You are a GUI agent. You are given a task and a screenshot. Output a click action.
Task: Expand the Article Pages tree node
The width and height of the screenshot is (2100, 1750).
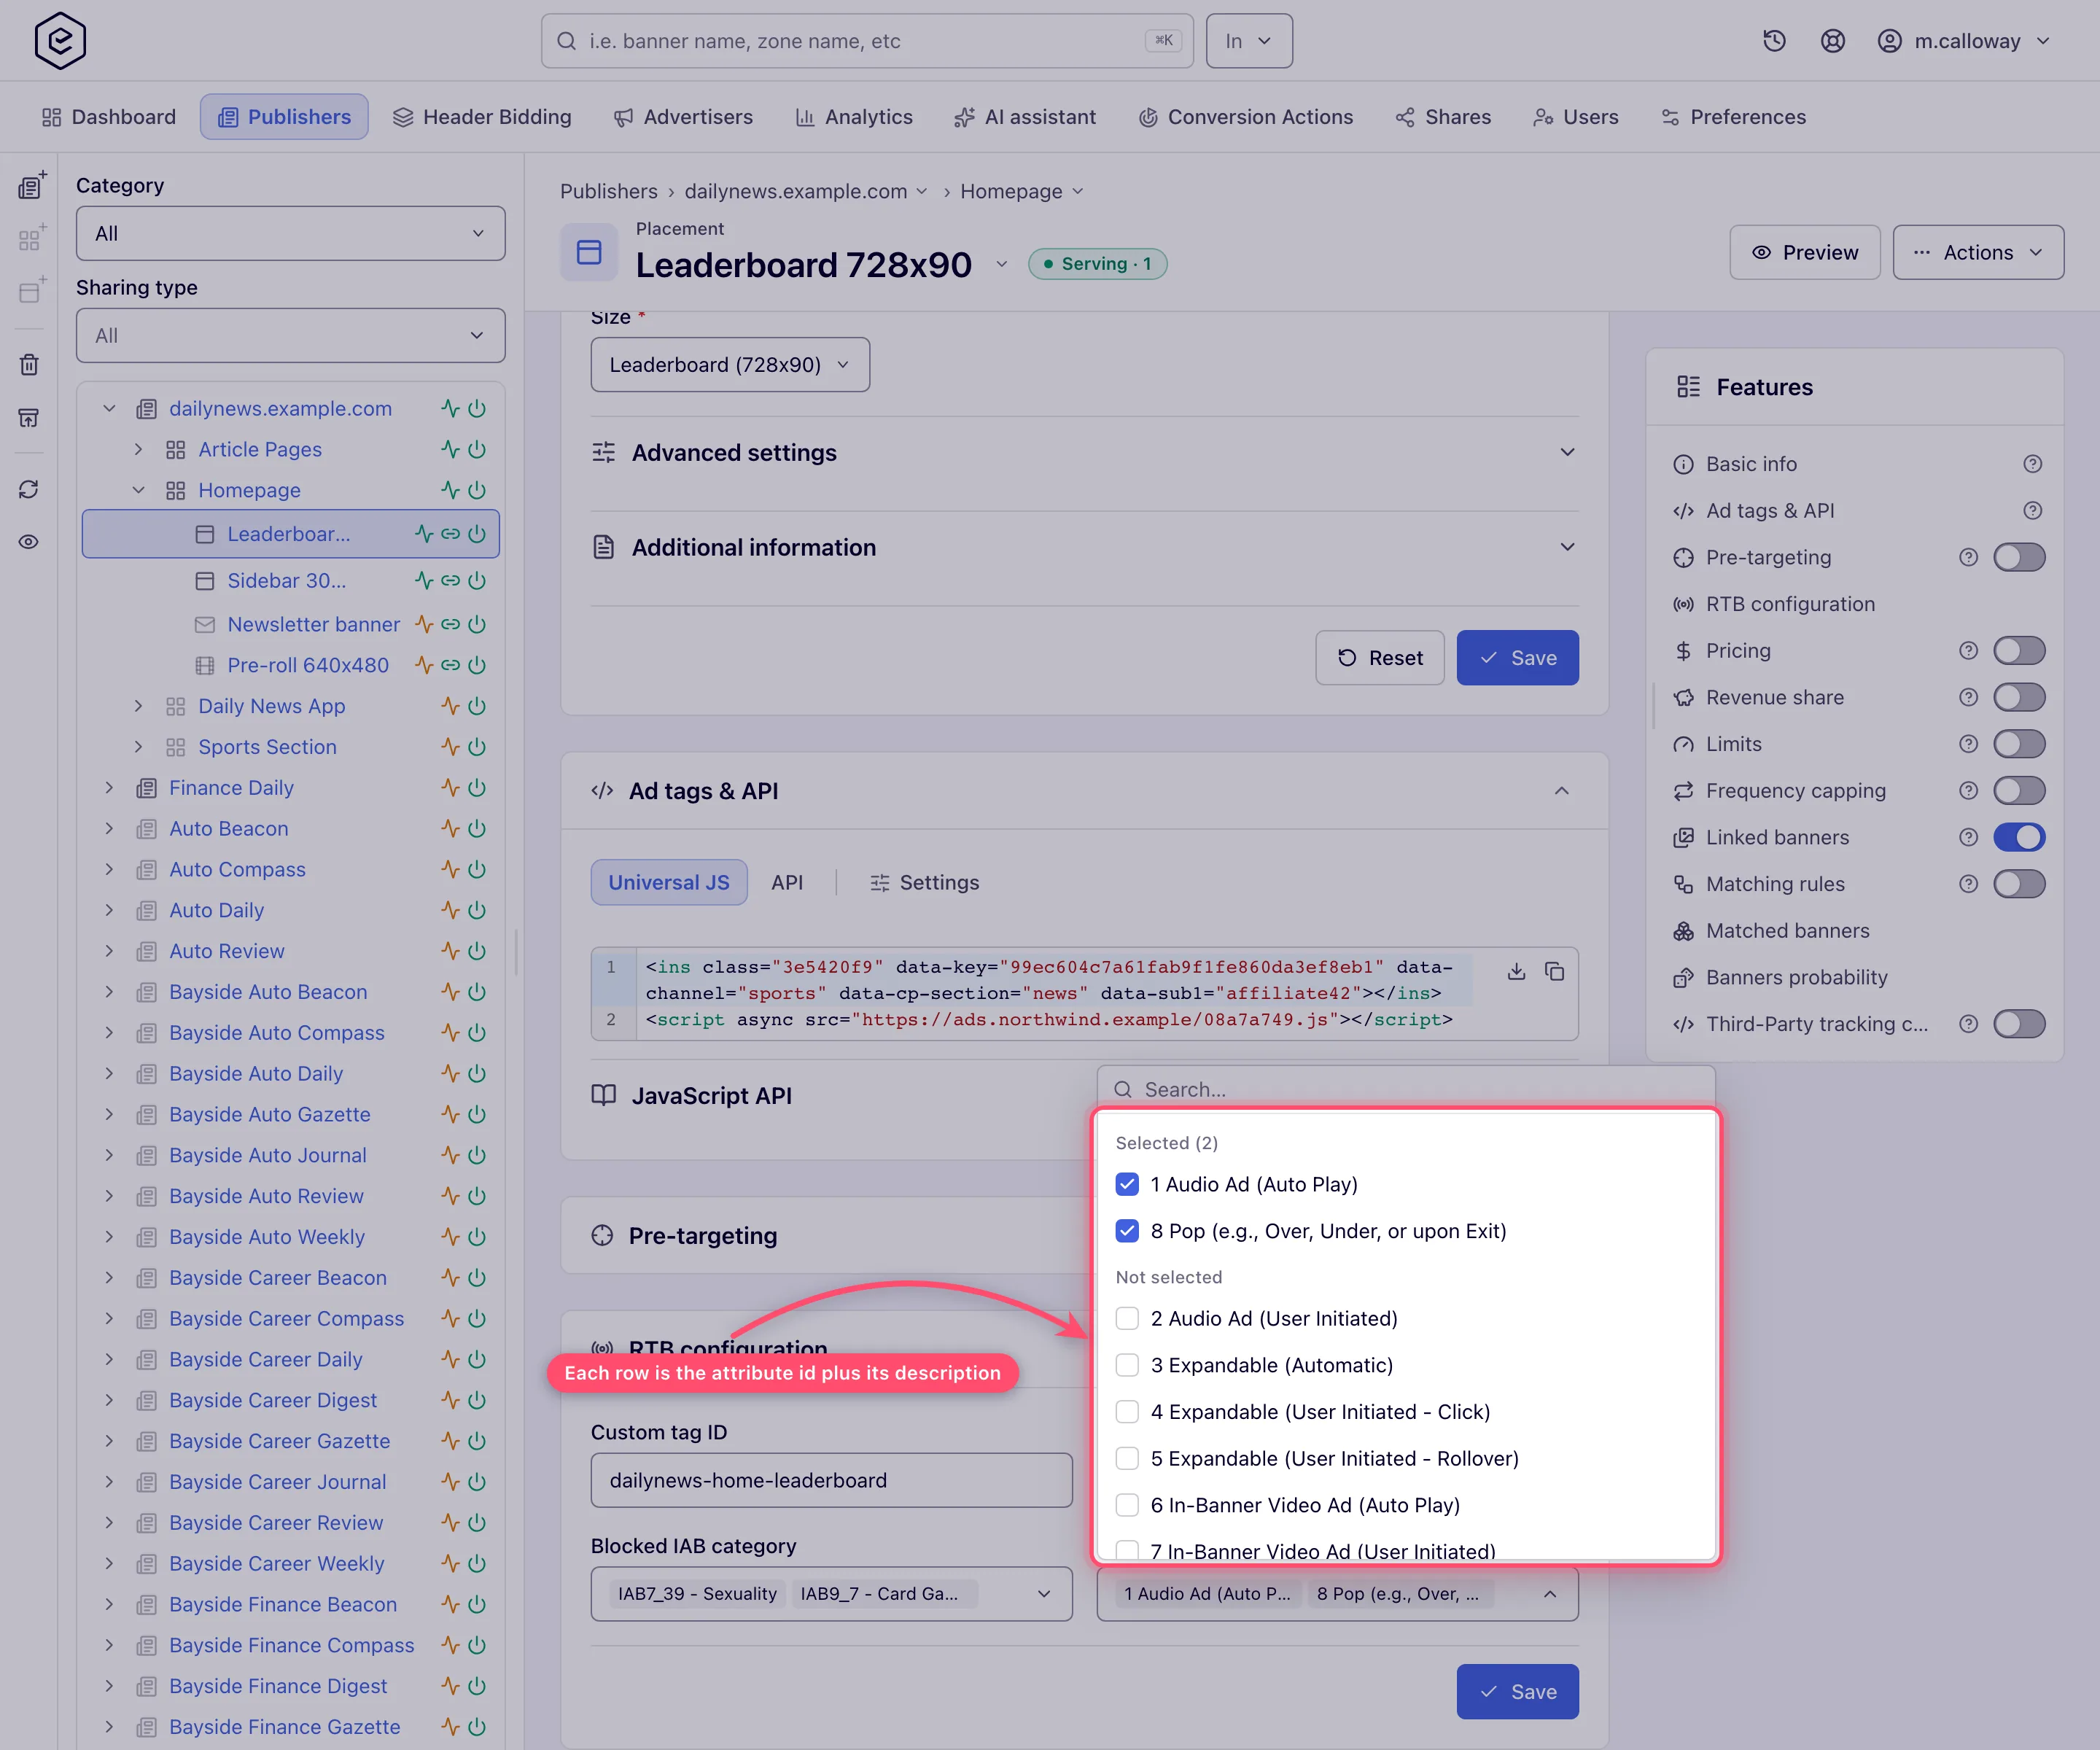(x=139, y=449)
